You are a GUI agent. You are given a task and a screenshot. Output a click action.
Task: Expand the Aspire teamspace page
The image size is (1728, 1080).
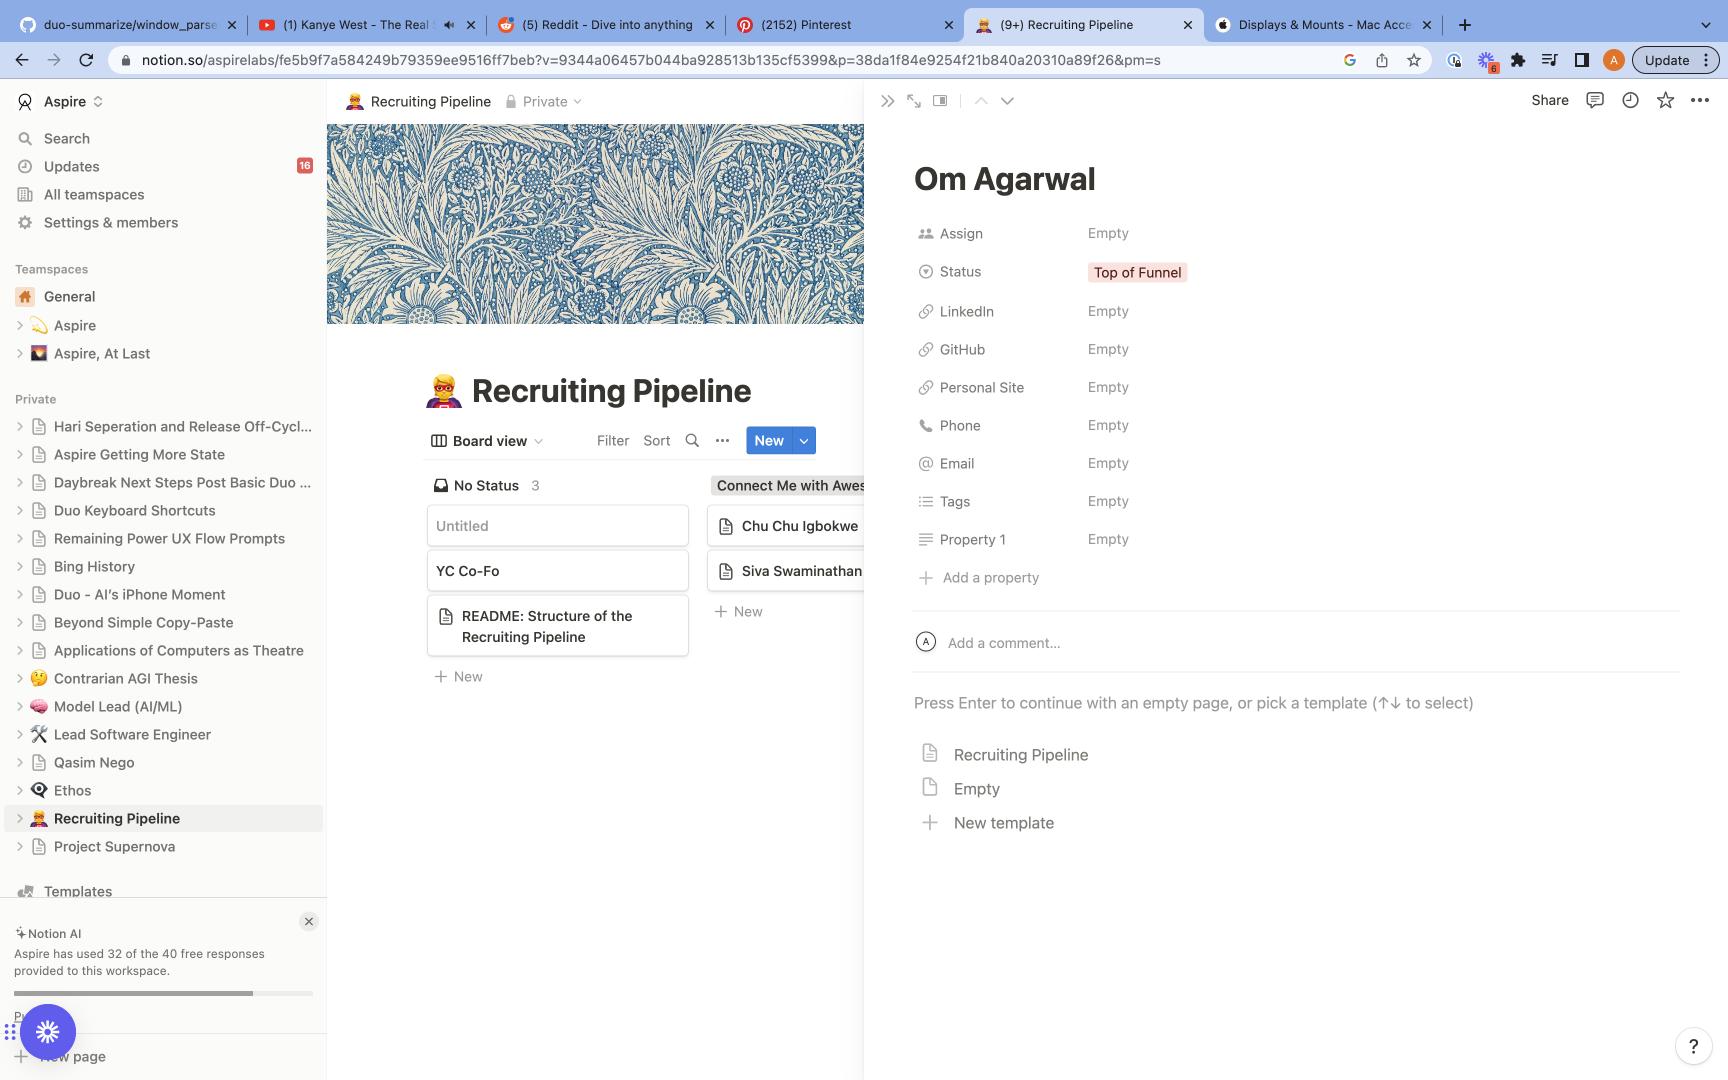pyautogui.click(x=19, y=325)
